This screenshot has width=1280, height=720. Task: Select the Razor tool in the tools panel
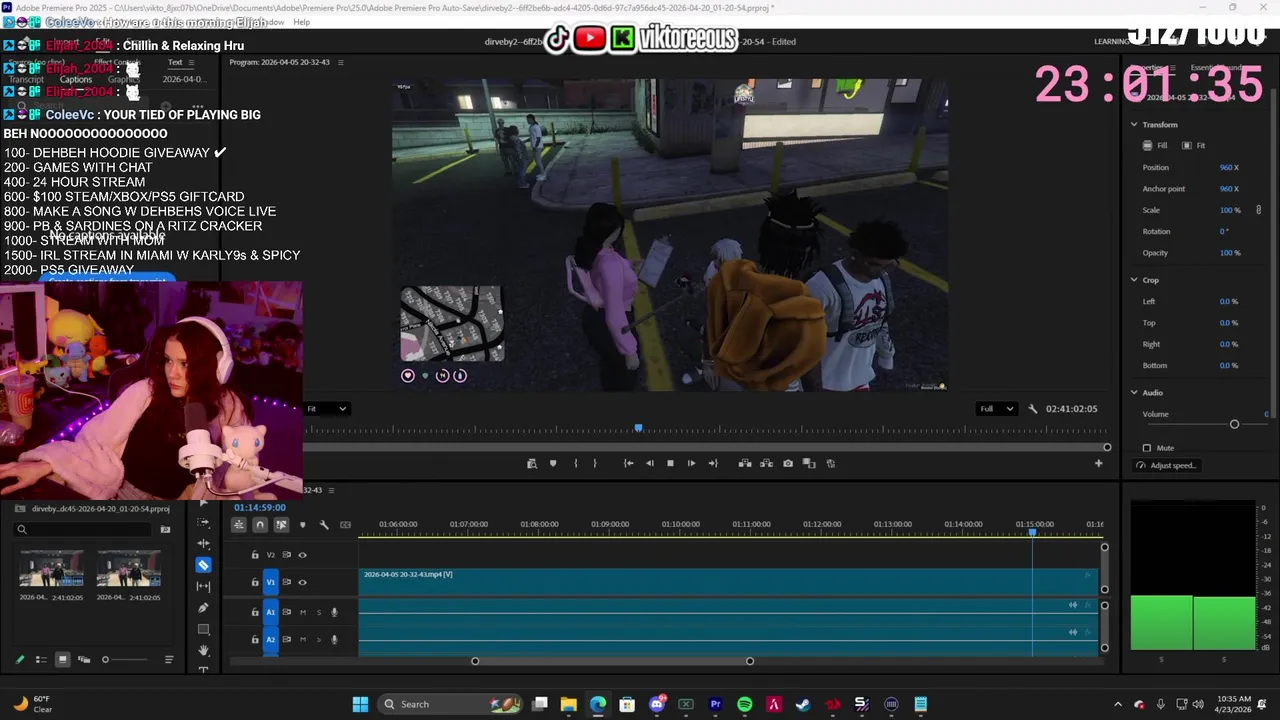tap(203, 565)
